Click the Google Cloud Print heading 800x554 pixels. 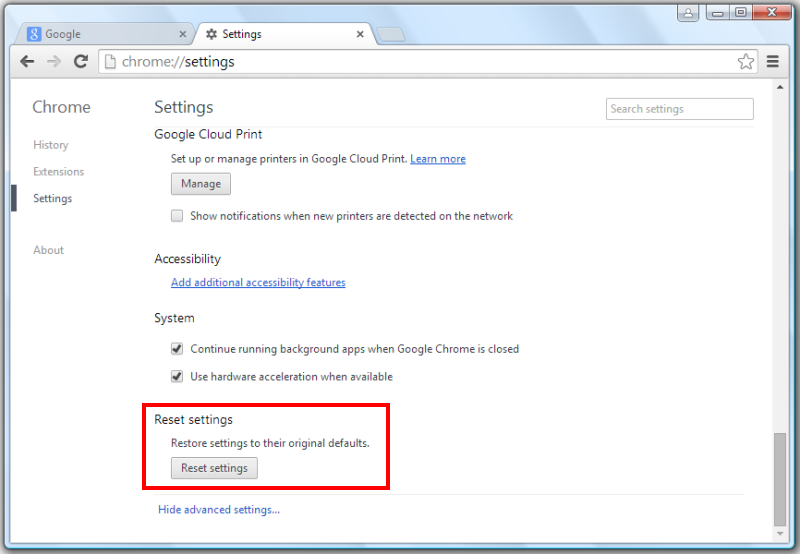[x=208, y=134]
